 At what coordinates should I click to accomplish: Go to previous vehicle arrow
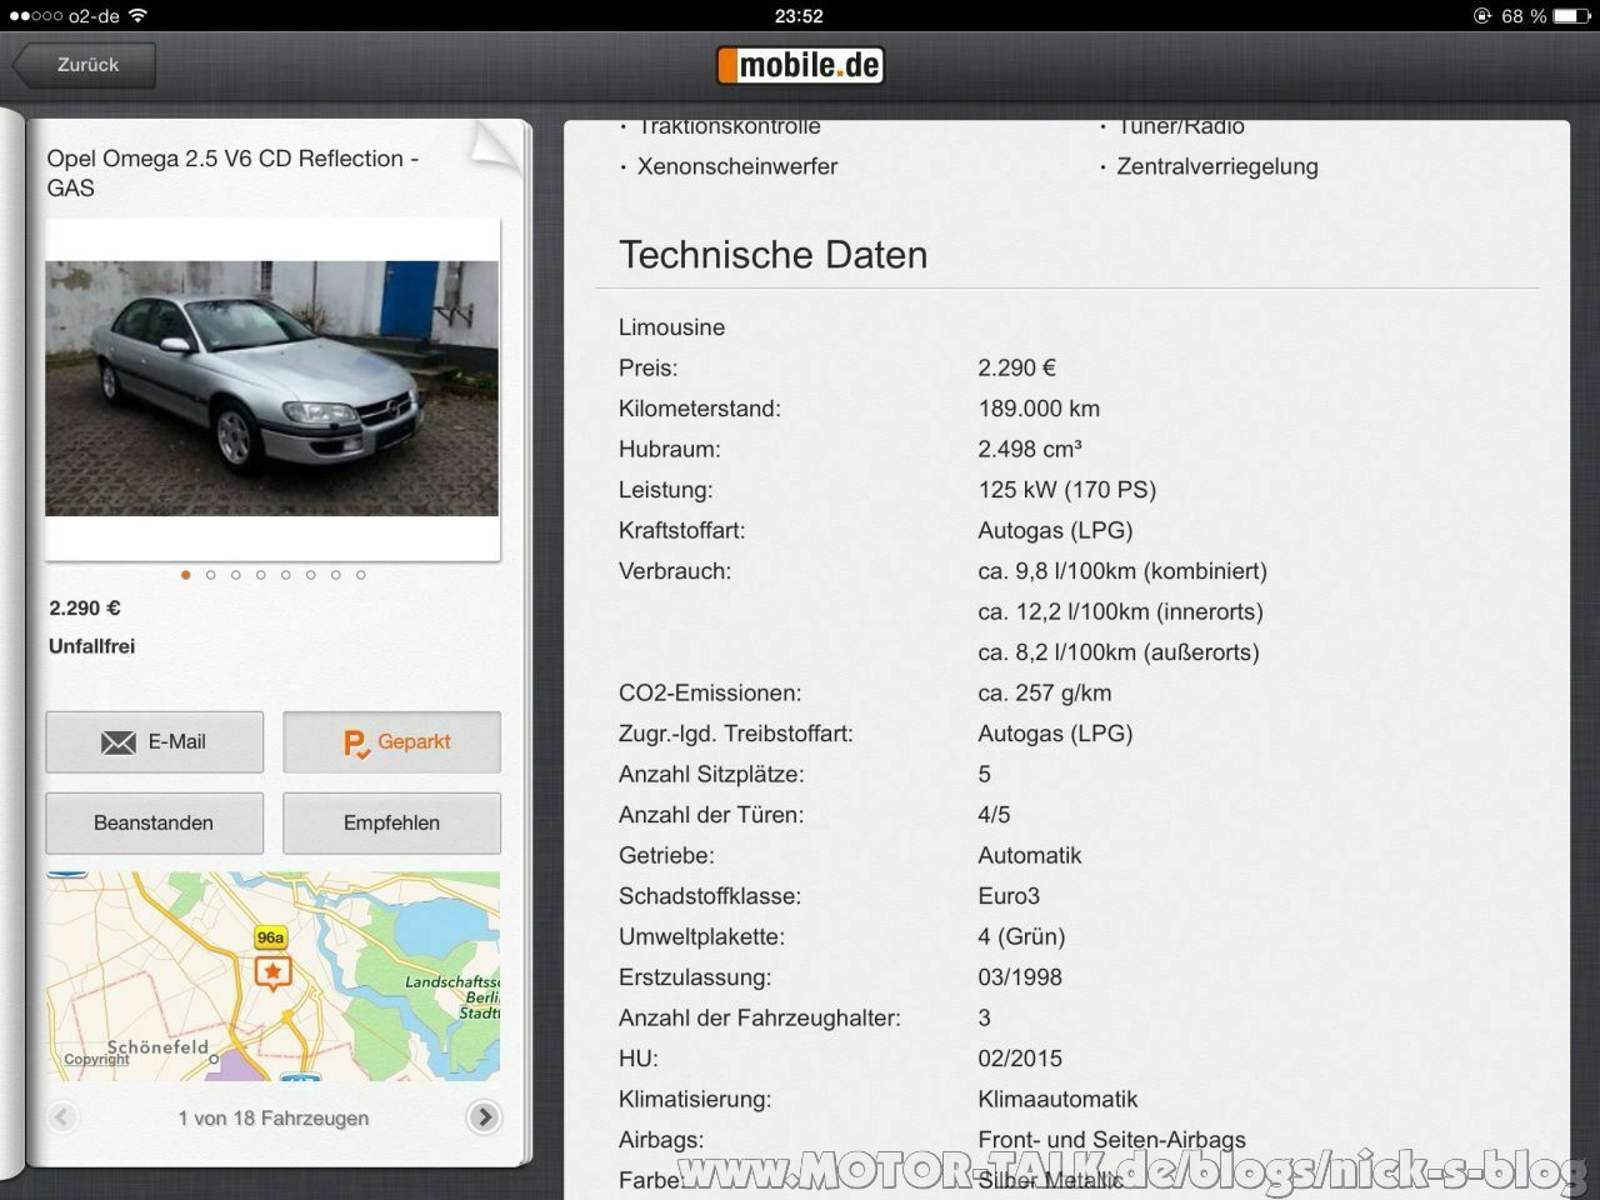62,1117
